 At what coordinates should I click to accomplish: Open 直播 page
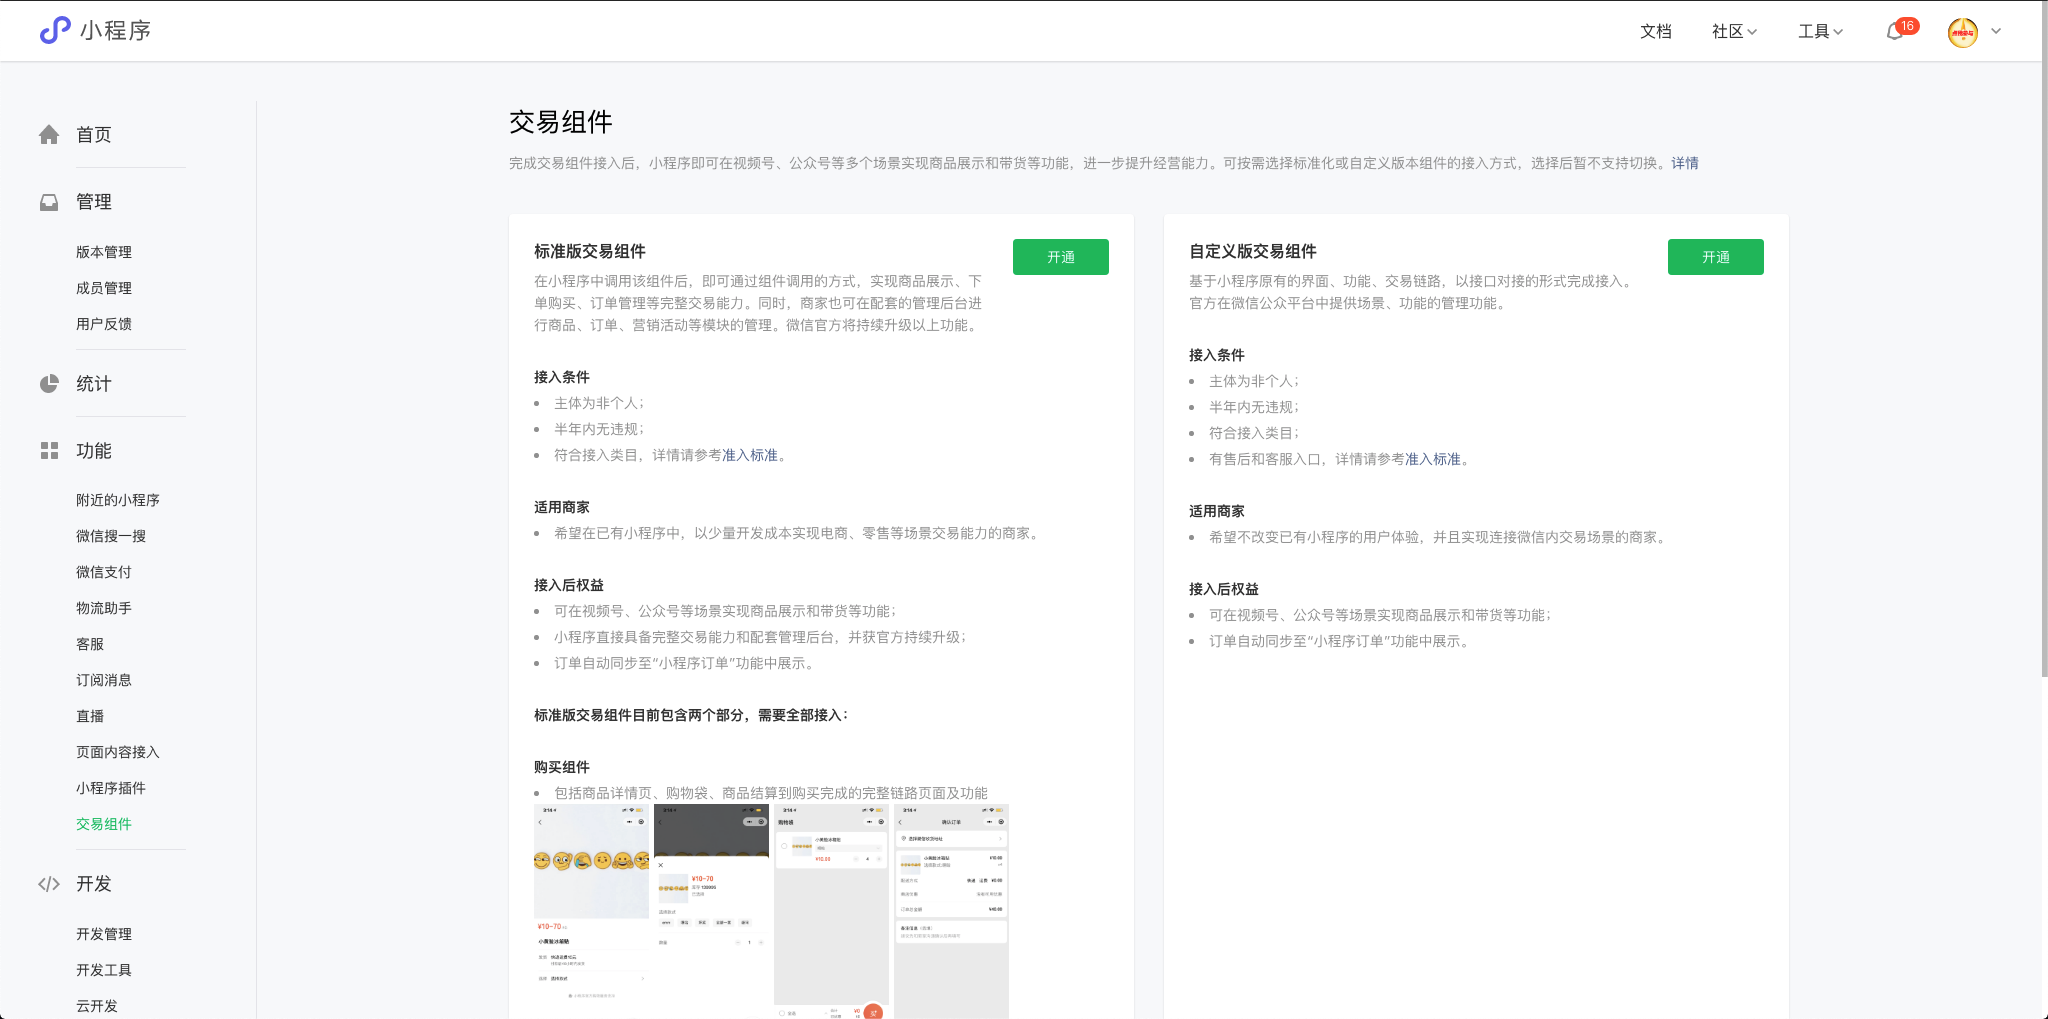(x=90, y=716)
